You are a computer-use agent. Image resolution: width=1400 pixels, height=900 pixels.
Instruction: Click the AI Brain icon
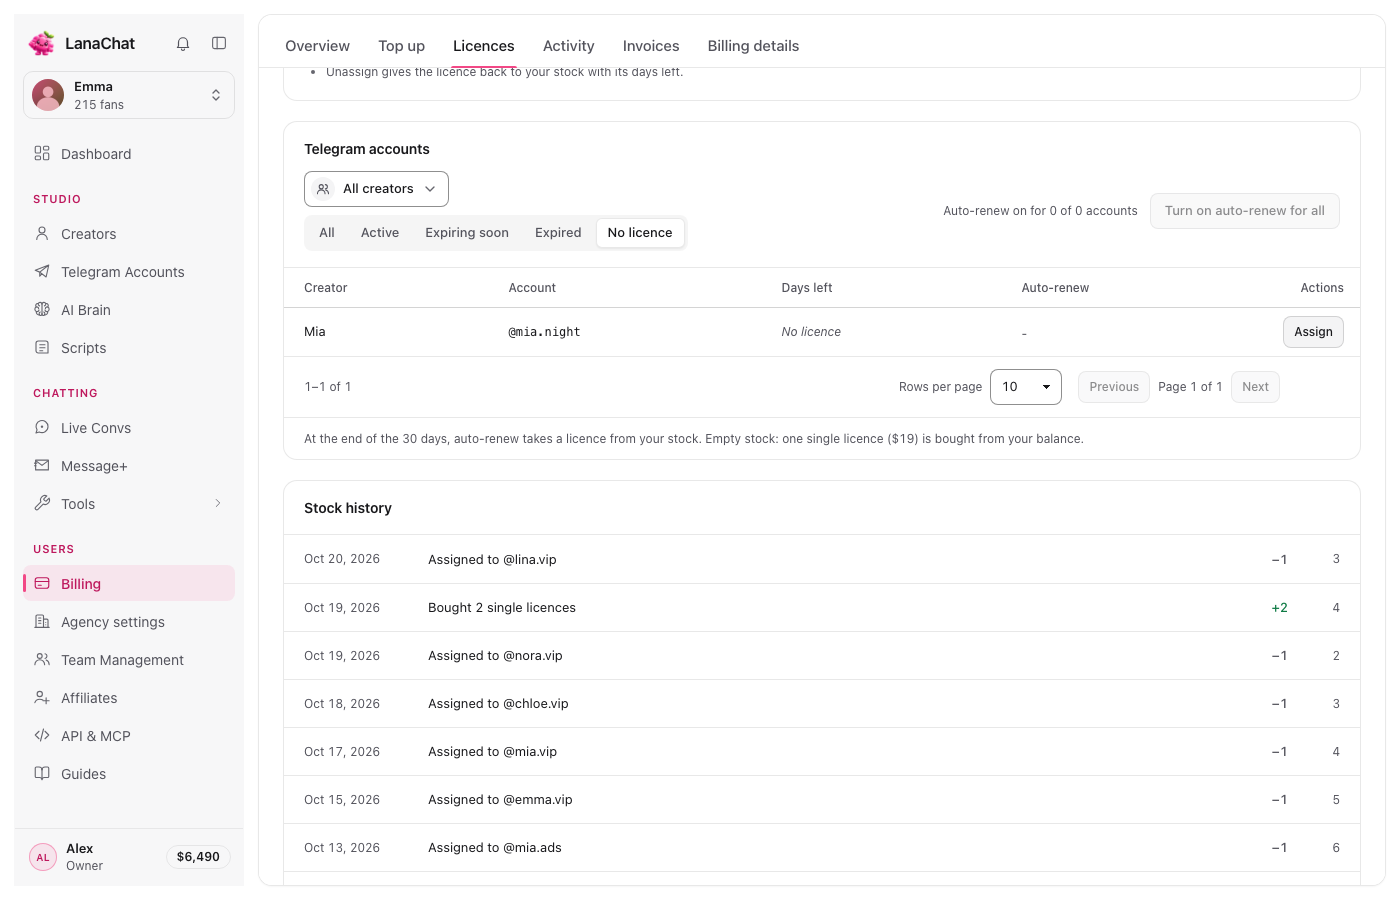(42, 309)
